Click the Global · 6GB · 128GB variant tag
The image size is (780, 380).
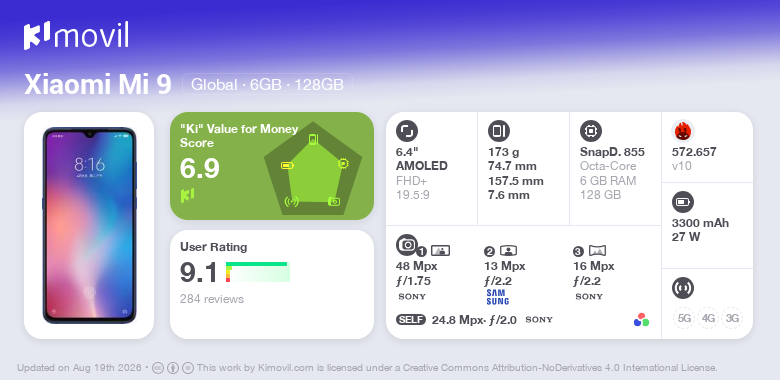tap(267, 85)
